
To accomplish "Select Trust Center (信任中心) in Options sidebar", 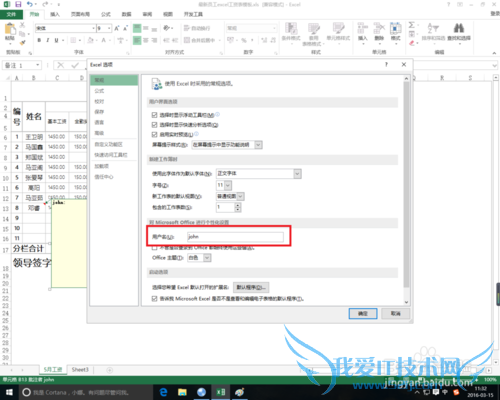I will pyautogui.click(x=104, y=177).
